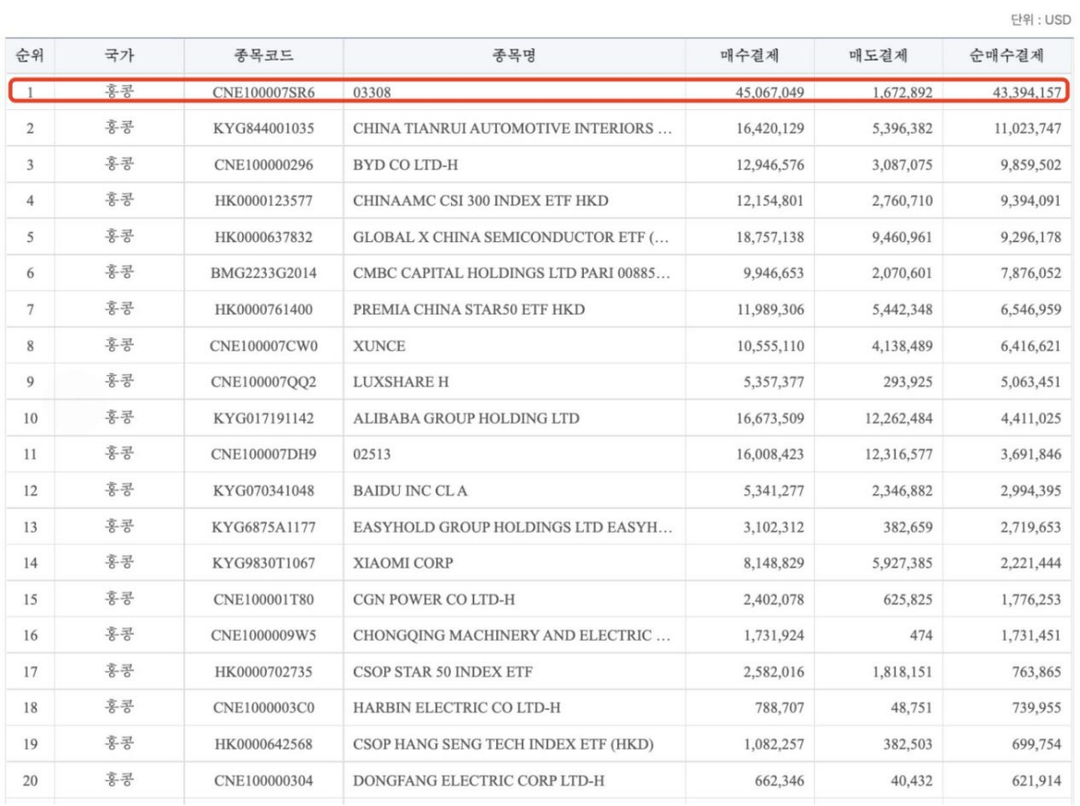
Task: Select CSOP HANG SENG TECH INDEX ETF
Action: pyautogui.click(x=503, y=744)
